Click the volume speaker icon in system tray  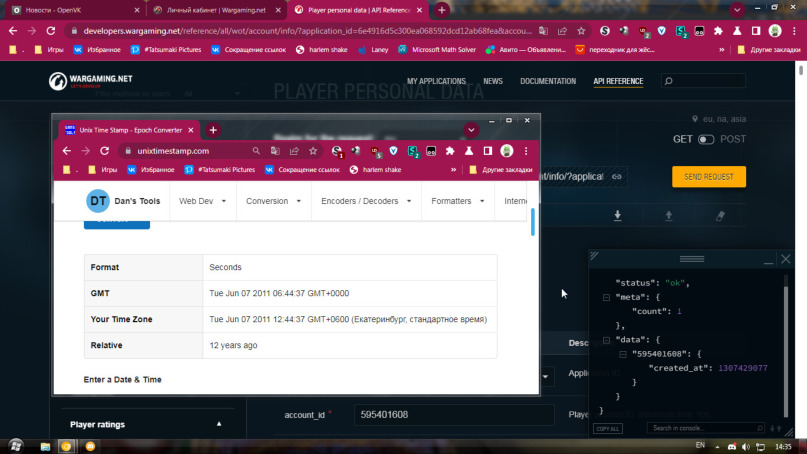(x=746, y=446)
